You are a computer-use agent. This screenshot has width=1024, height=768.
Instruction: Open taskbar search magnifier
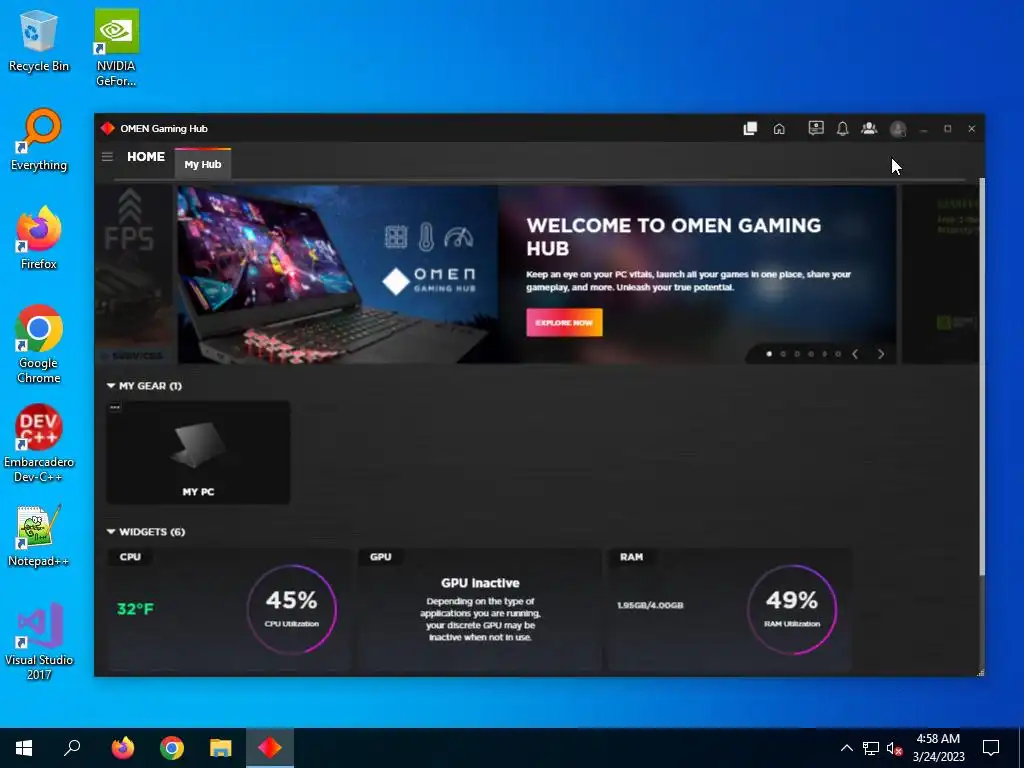coord(72,748)
